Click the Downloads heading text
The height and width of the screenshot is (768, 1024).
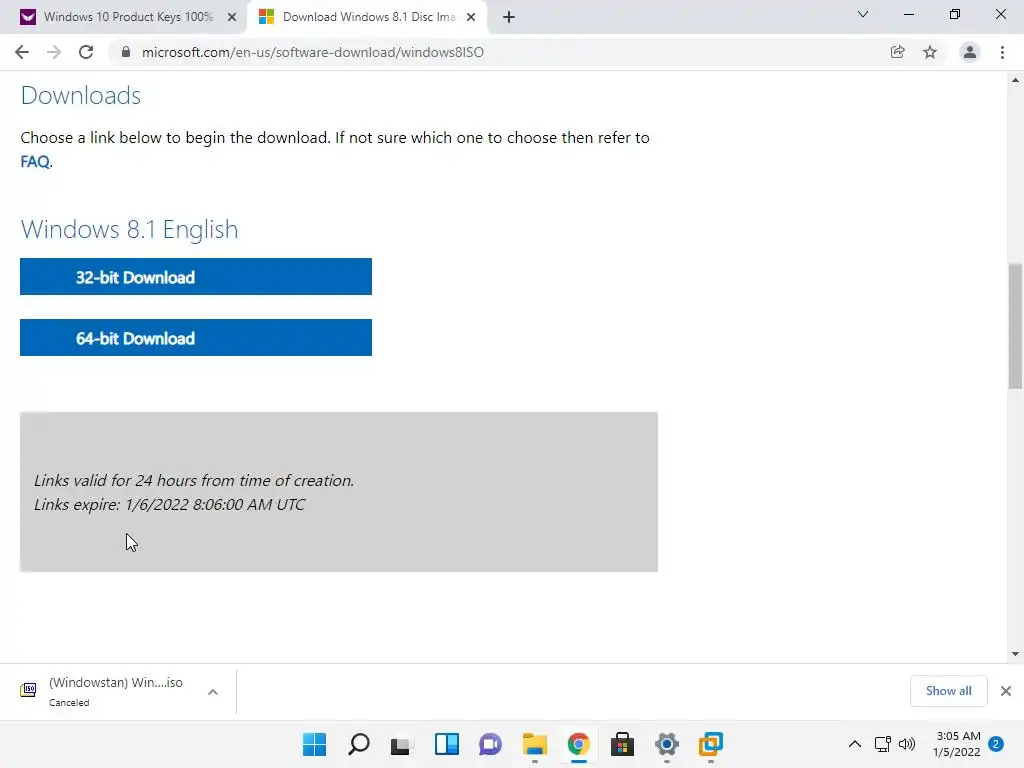[81, 95]
